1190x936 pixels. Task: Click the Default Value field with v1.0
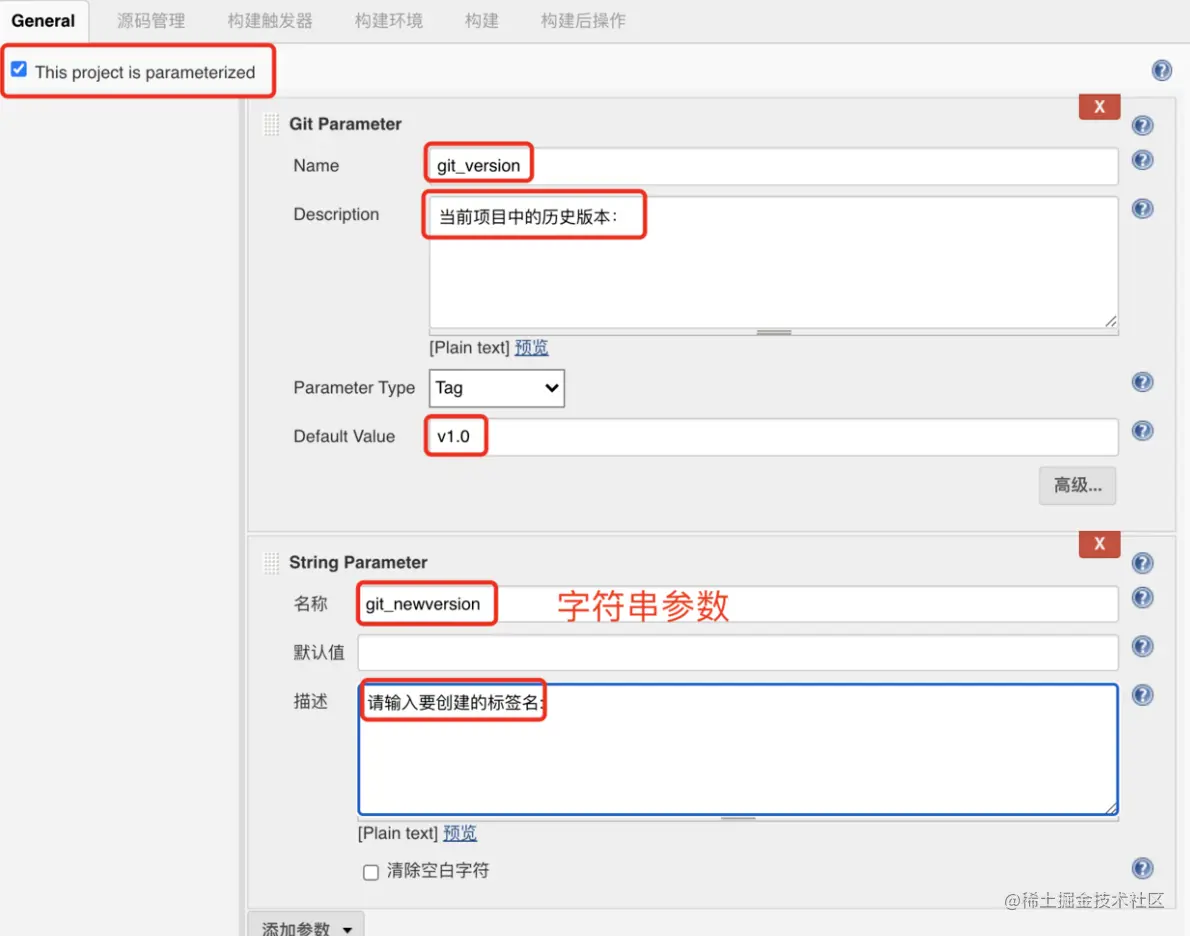coord(773,436)
